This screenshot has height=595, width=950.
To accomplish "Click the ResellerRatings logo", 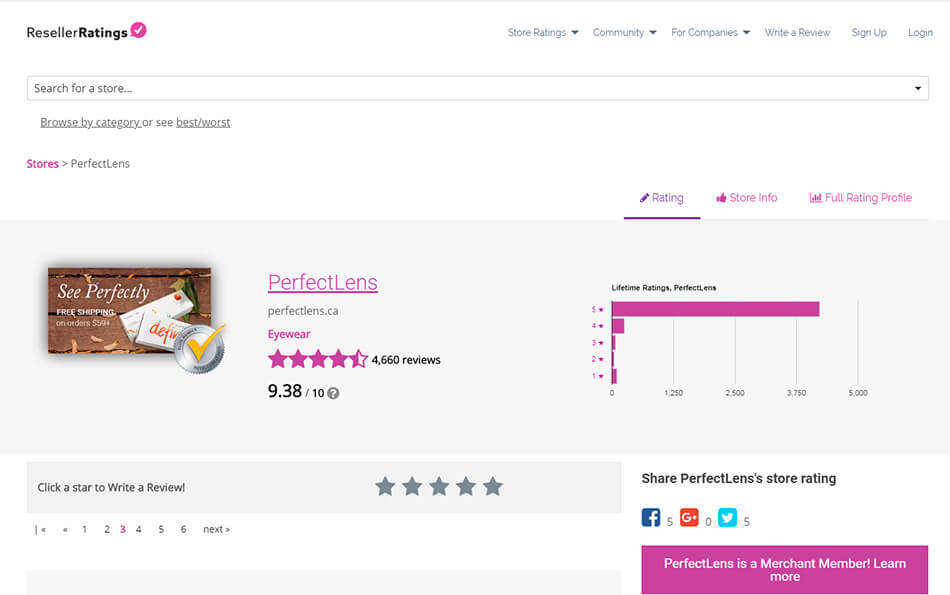I will [x=86, y=32].
